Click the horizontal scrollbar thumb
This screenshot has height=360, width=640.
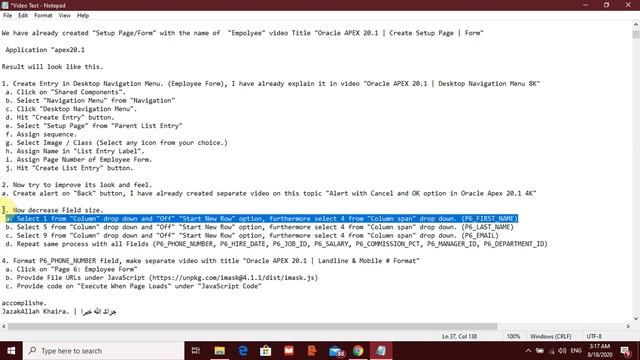pos(253,326)
